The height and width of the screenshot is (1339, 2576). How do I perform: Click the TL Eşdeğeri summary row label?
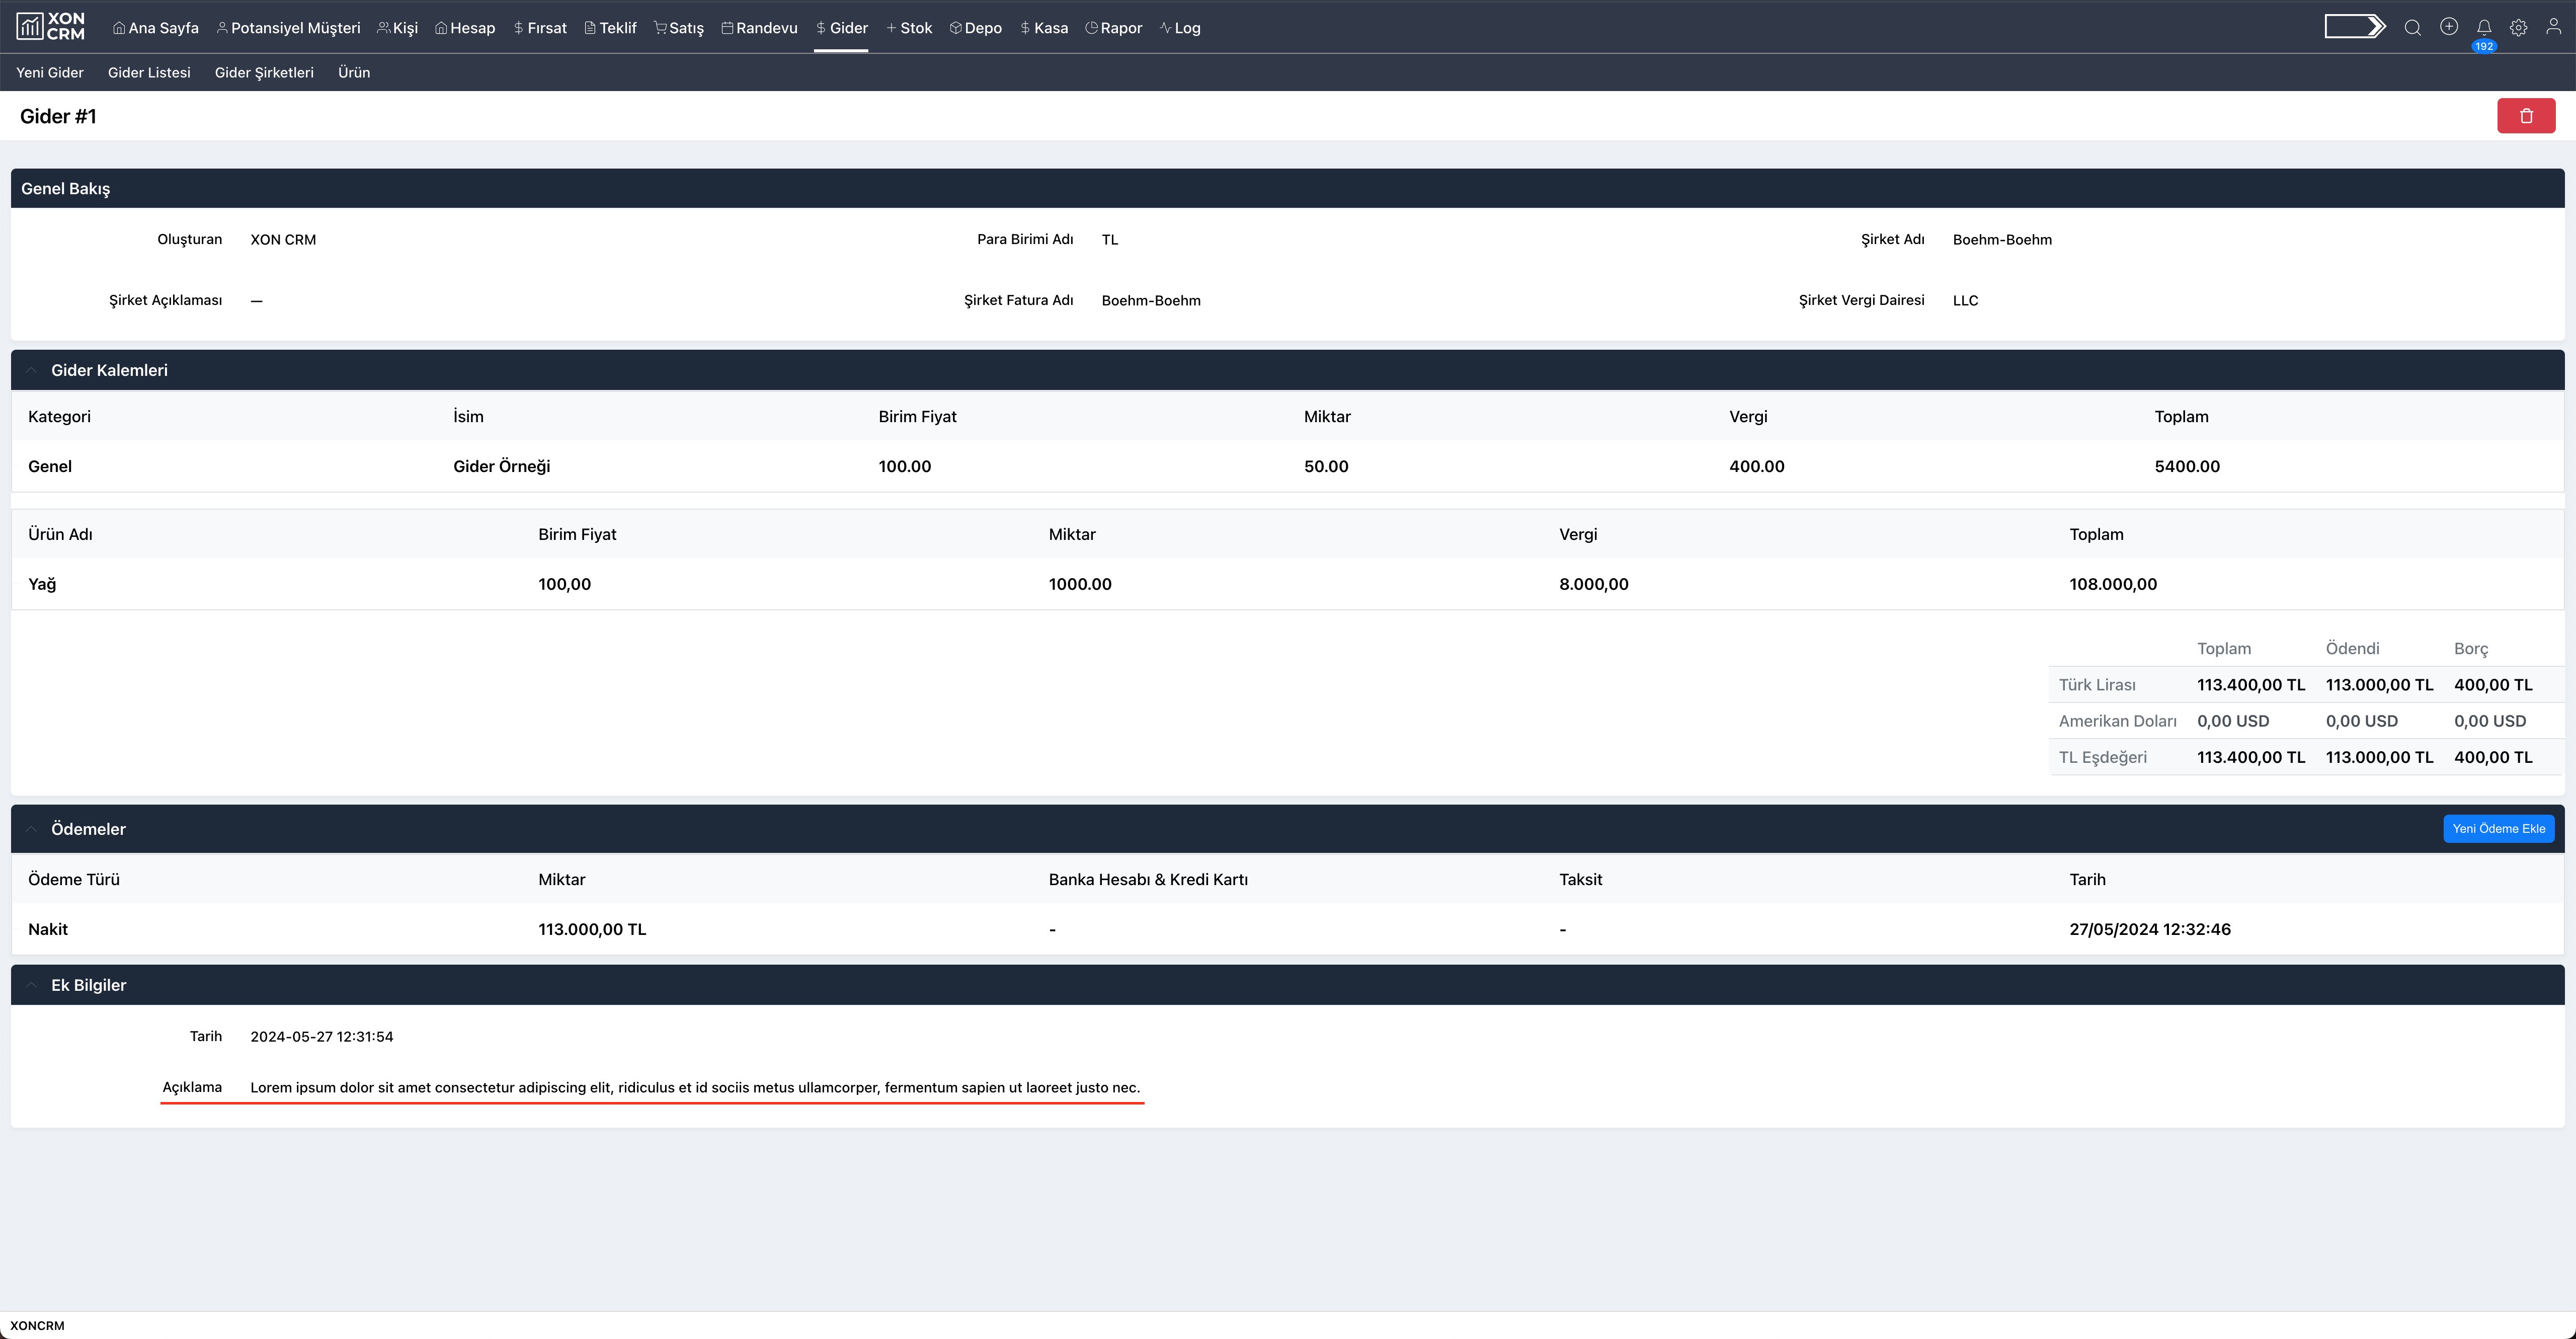tap(2102, 757)
